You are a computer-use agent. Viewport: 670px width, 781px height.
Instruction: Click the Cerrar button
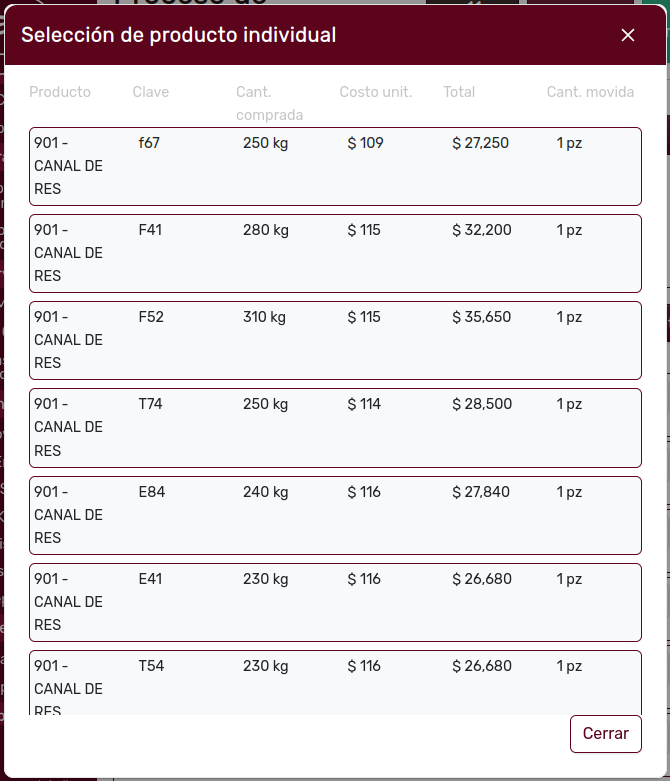coord(605,733)
